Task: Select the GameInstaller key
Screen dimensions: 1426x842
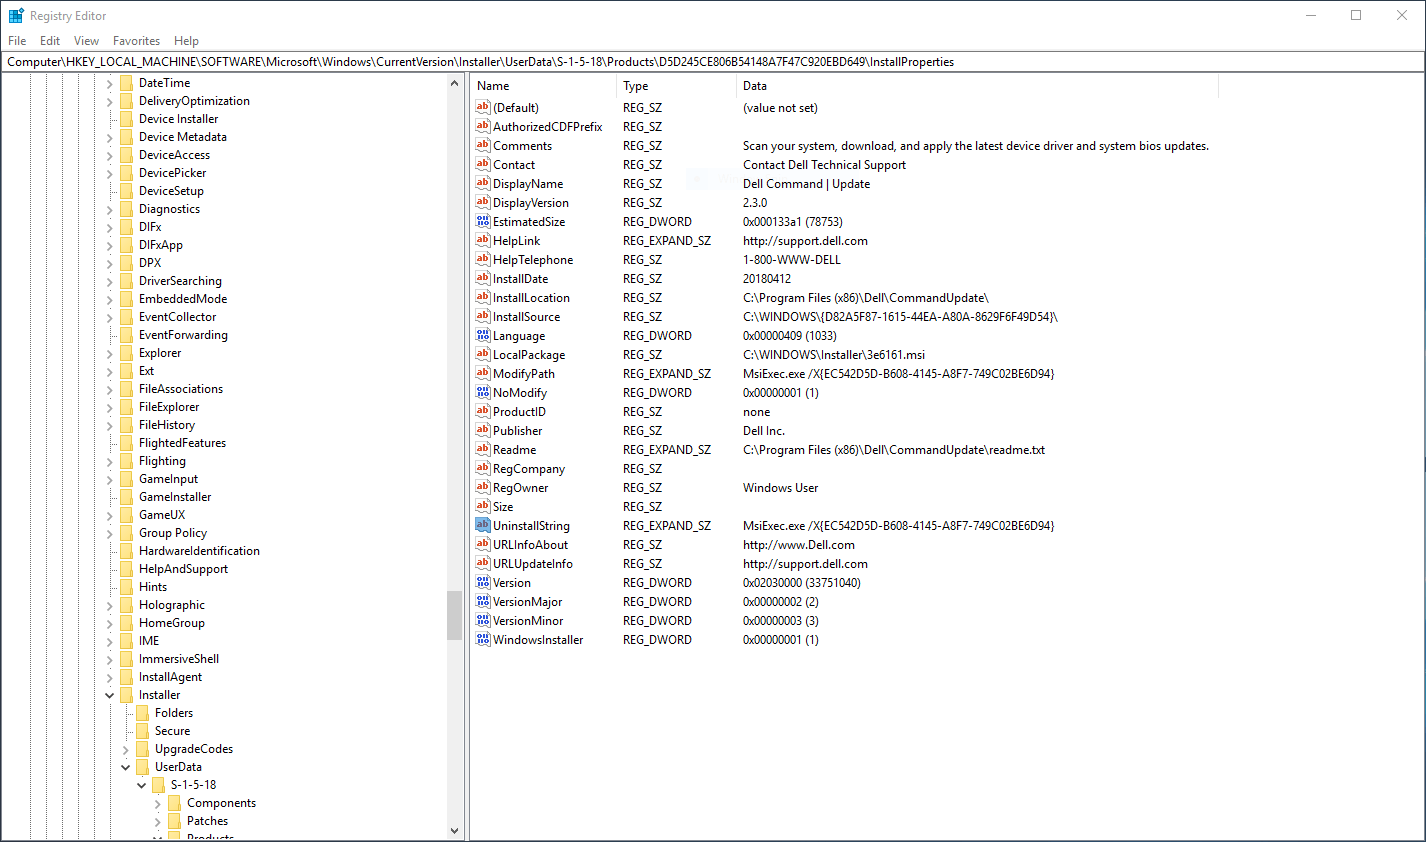Action: pyautogui.click(x=175, y=497)
